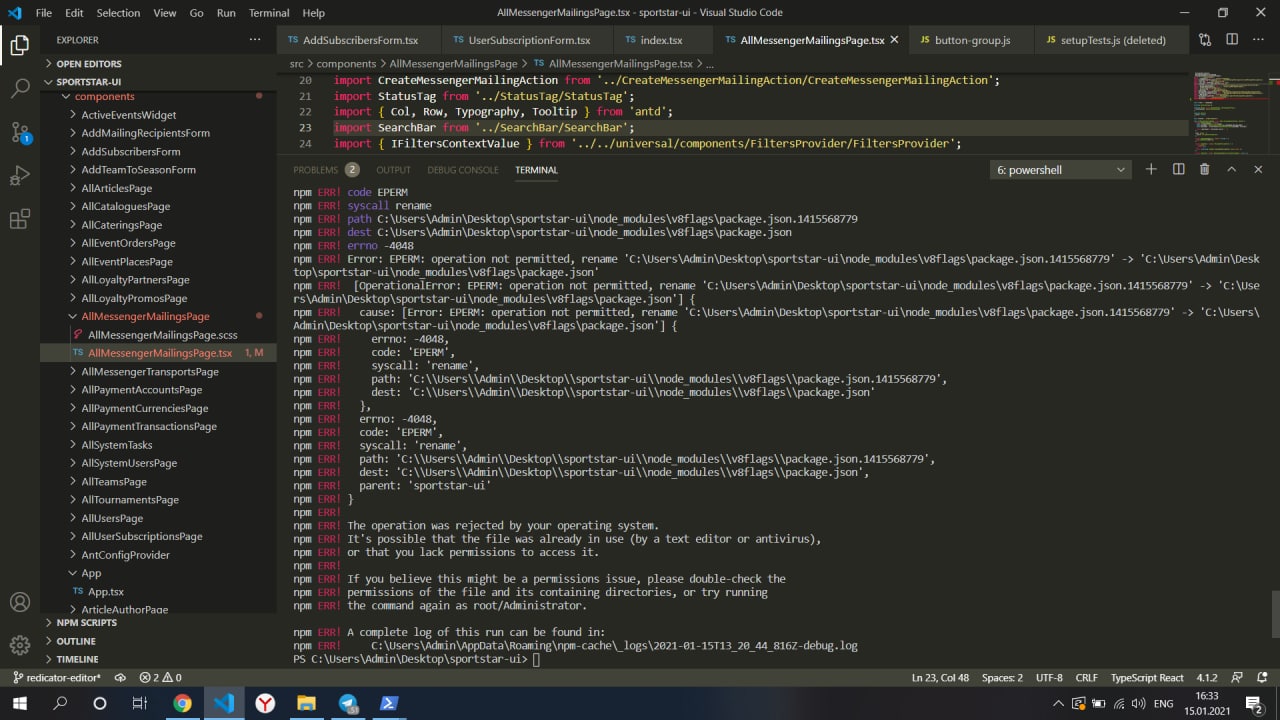Image resolution: width=1280 pixels, height=720 pixels.
Task: Expand the OPEN EDITORS section
Action: (x=158, y=64)
